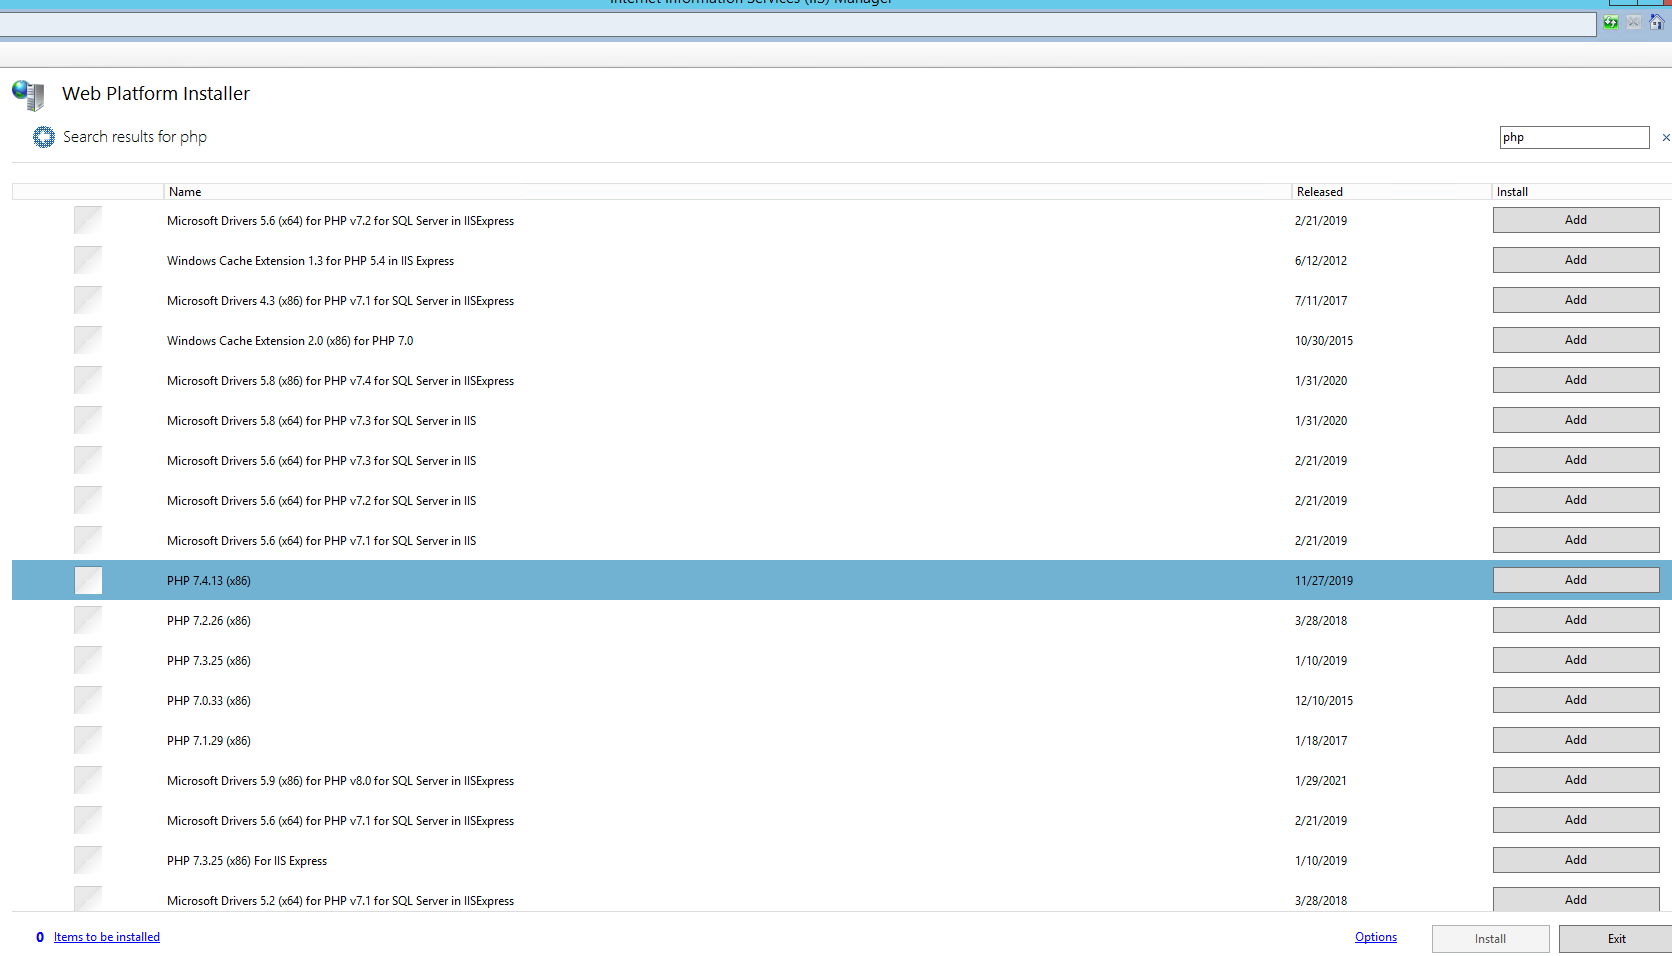Click release date 1/29/2021
This screenshot has height=956, width=1672.
pyautogui.click(x=1321, y=781)
